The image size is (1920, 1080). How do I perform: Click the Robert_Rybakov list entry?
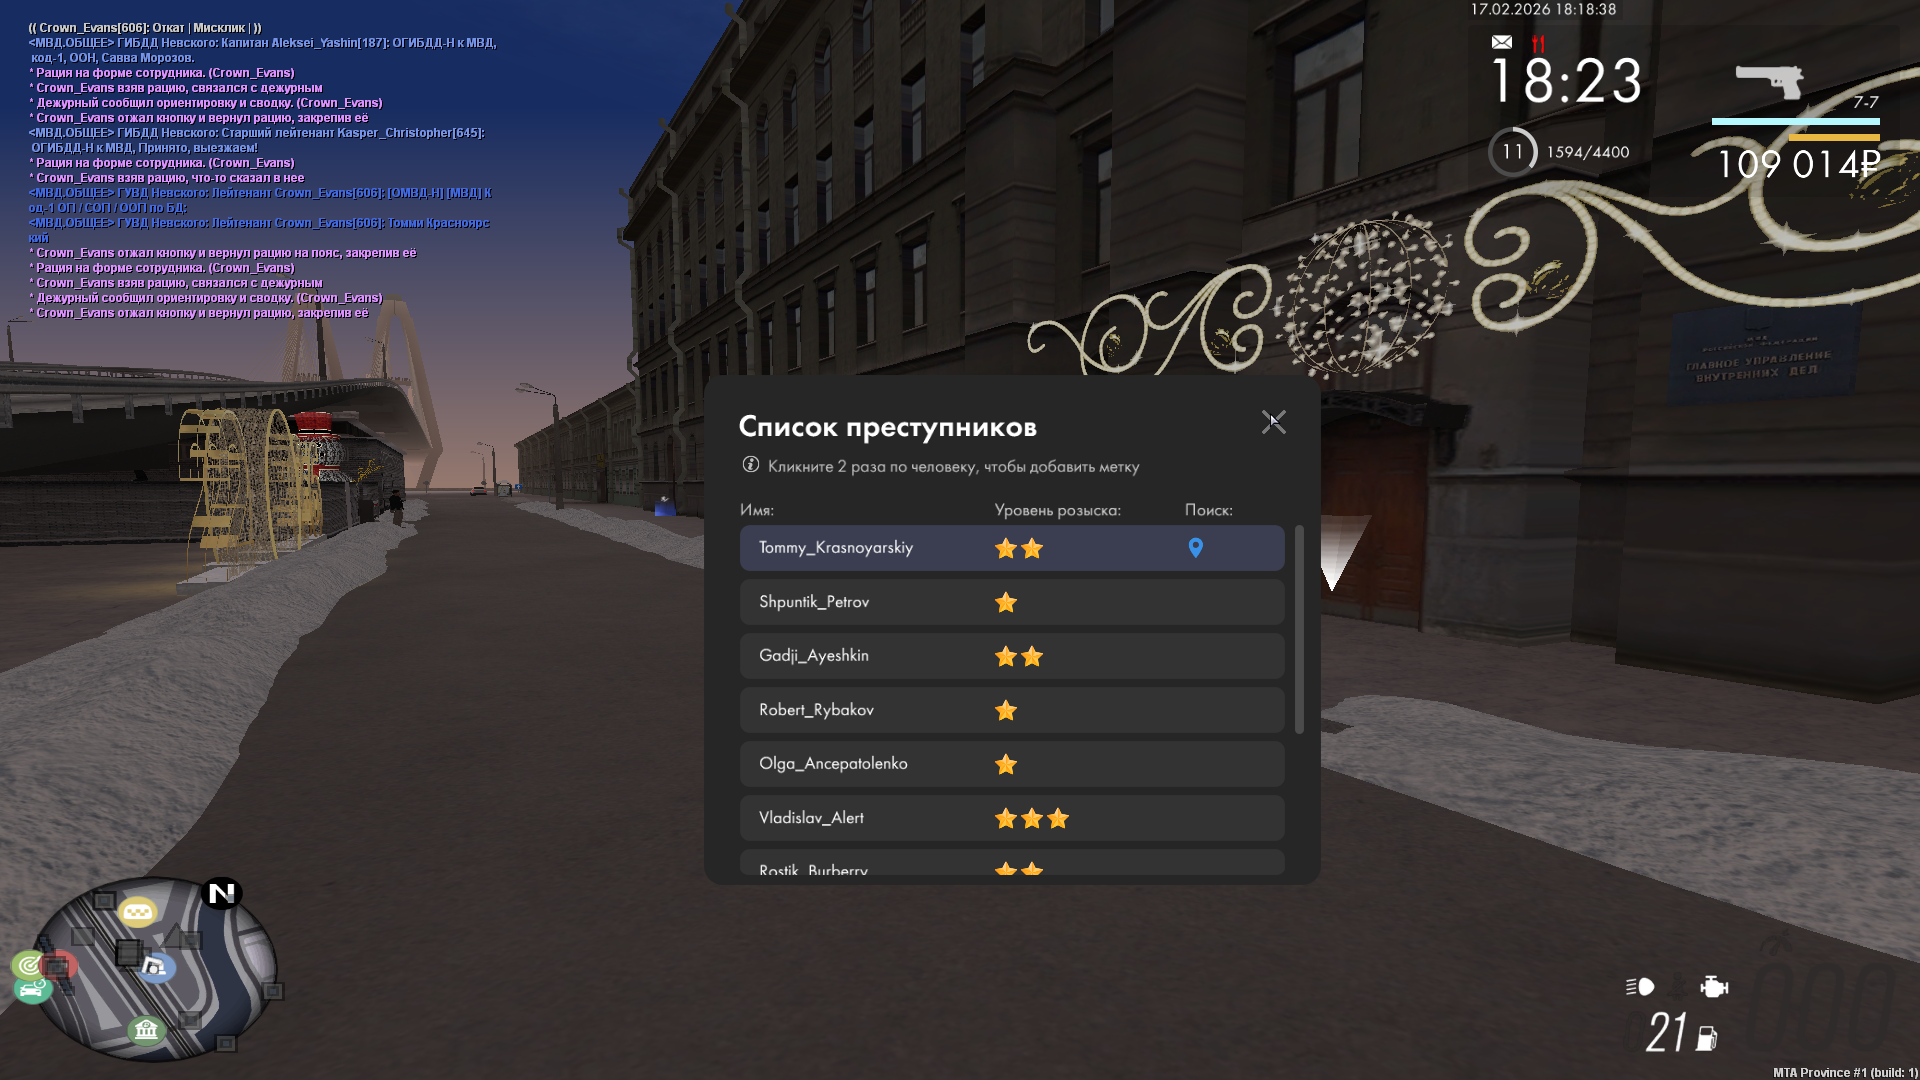(1011, 710)
